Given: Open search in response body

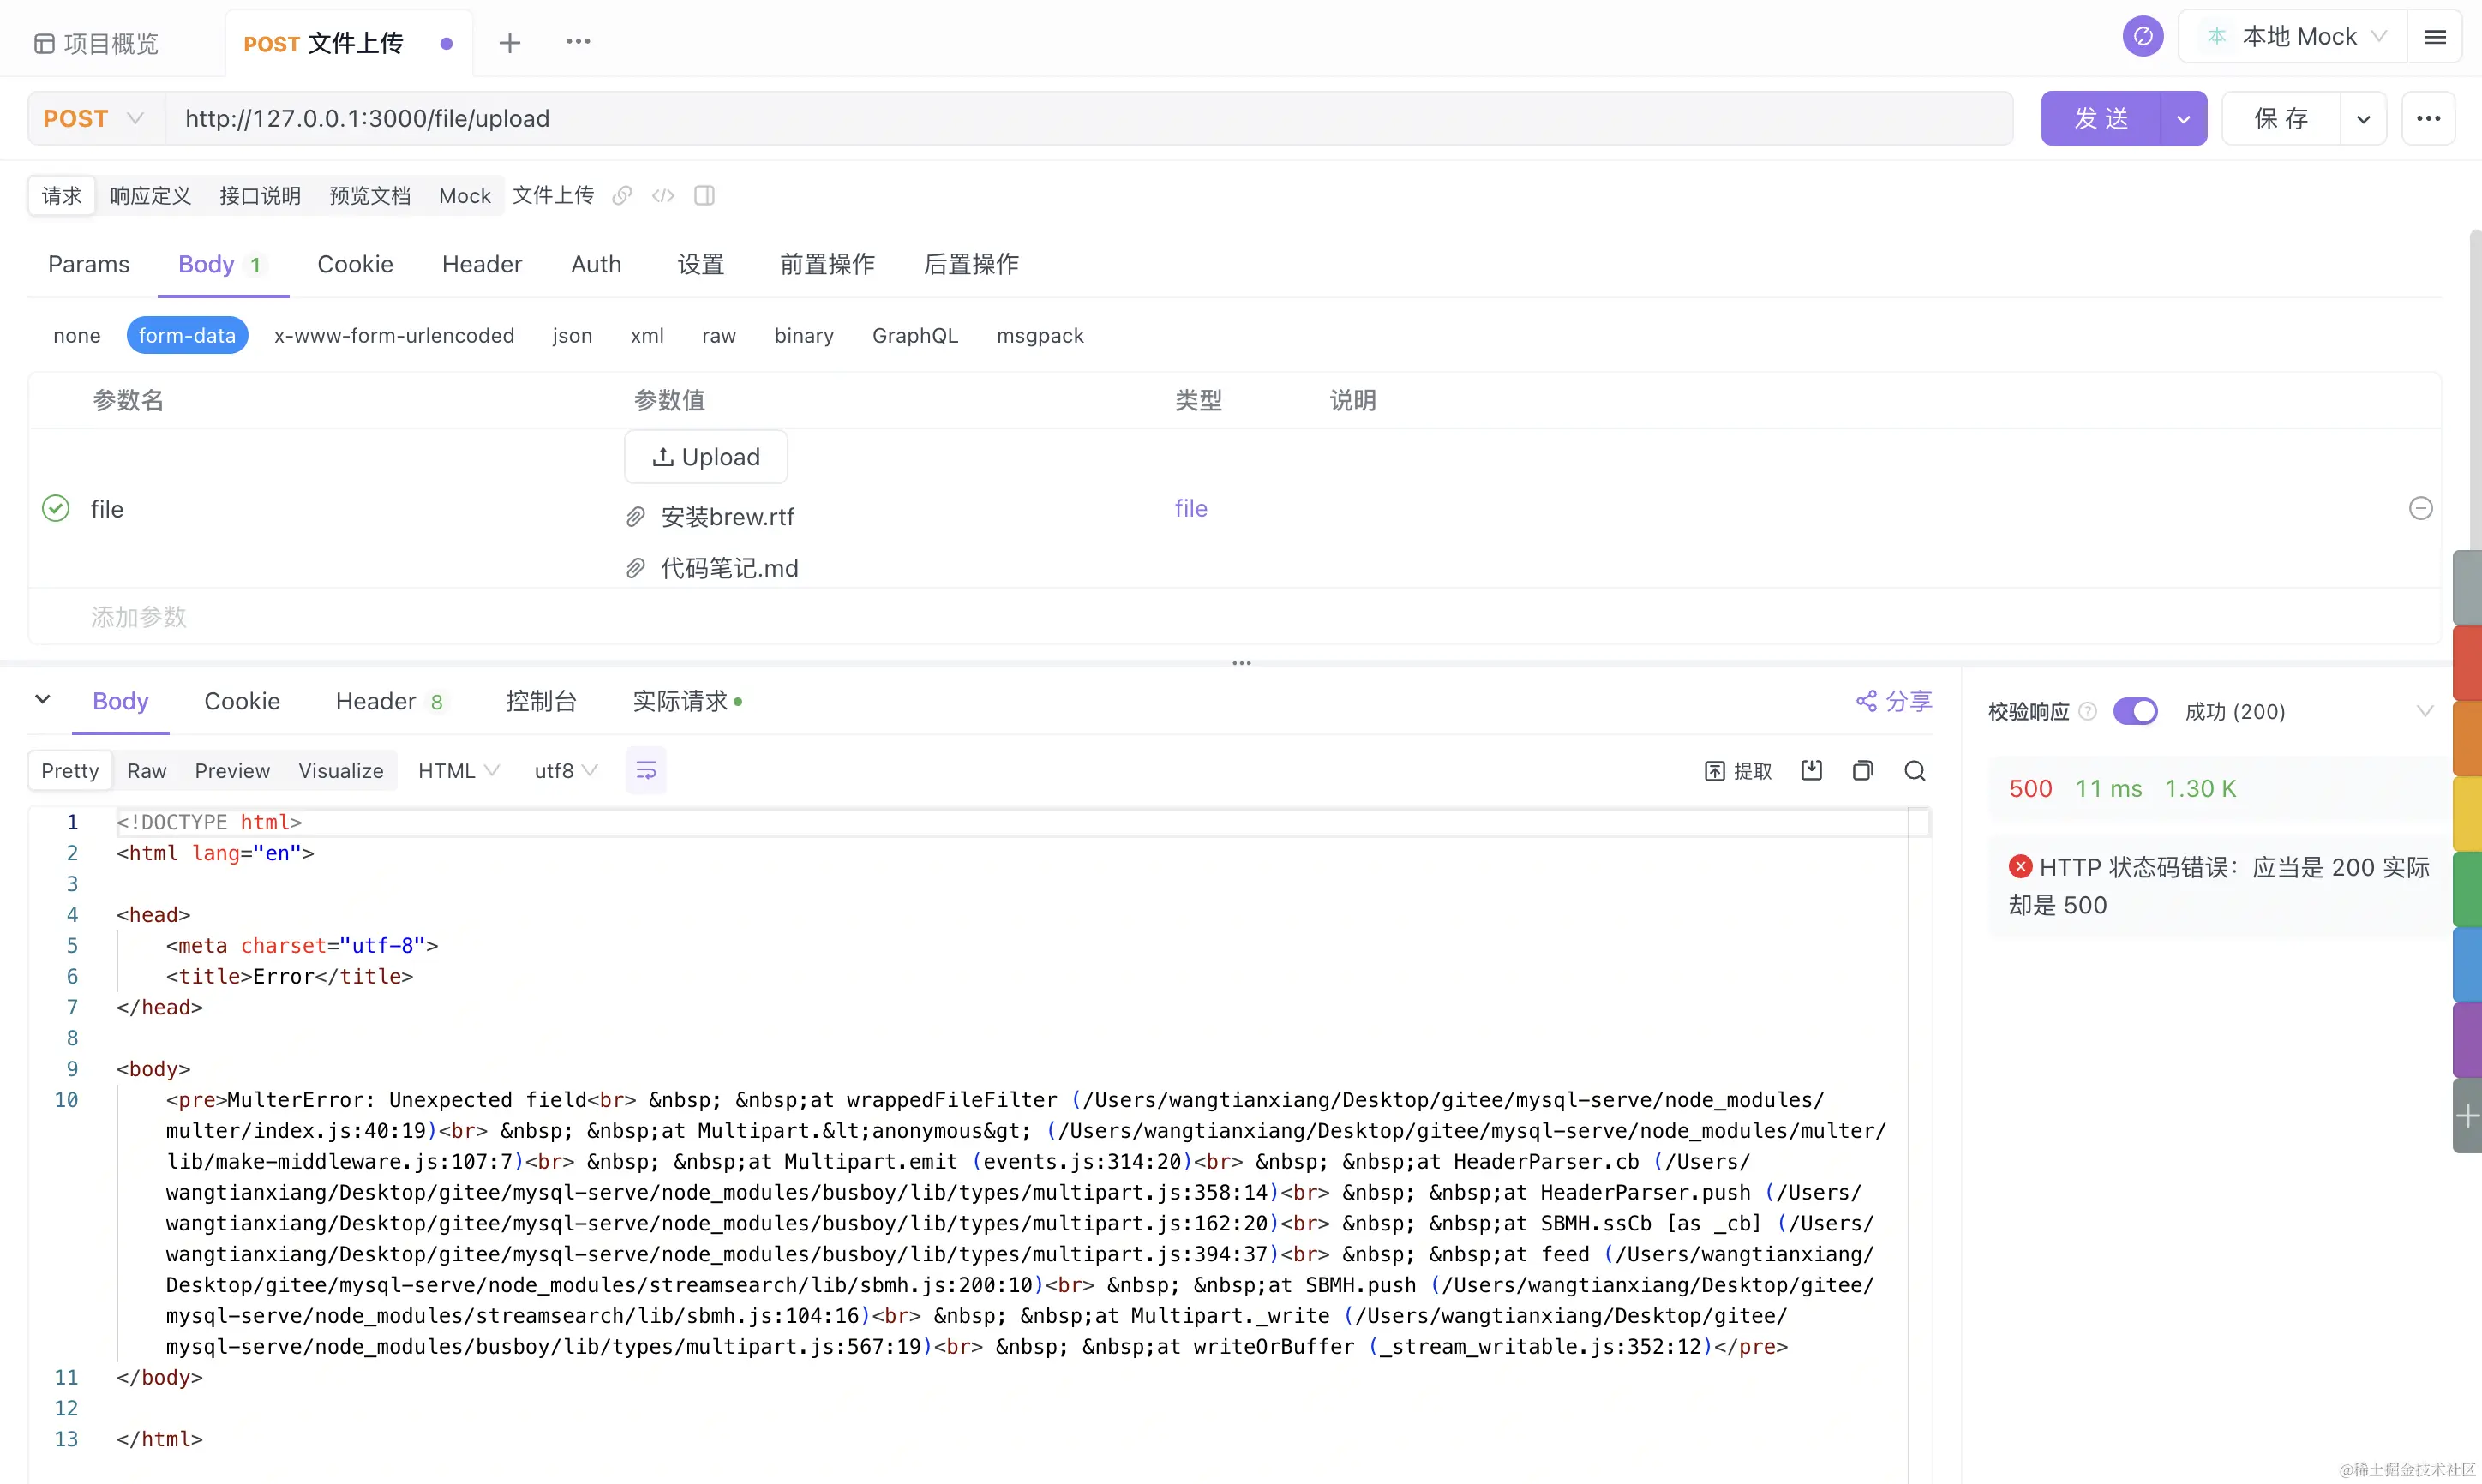Looking at the screenshot, I should (1914, 770).
